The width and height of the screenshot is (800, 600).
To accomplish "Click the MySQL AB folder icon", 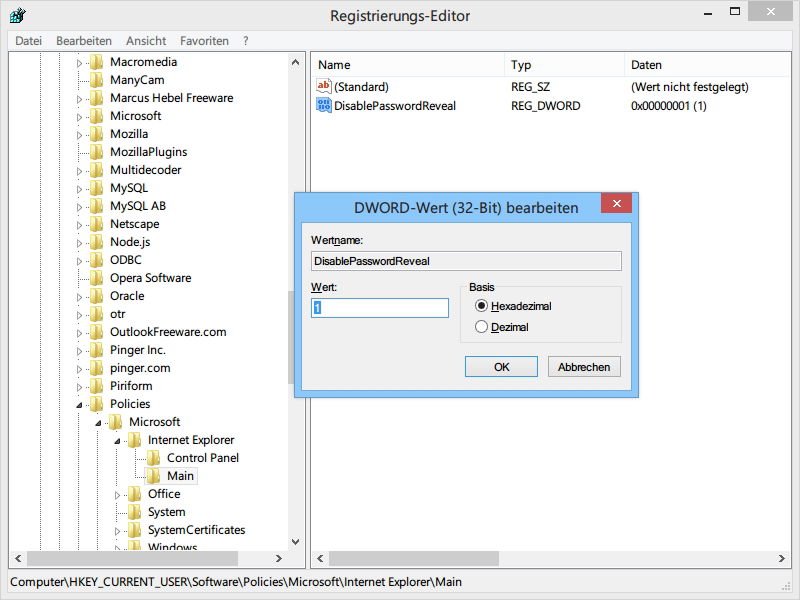I will click(x=96, y=206).
